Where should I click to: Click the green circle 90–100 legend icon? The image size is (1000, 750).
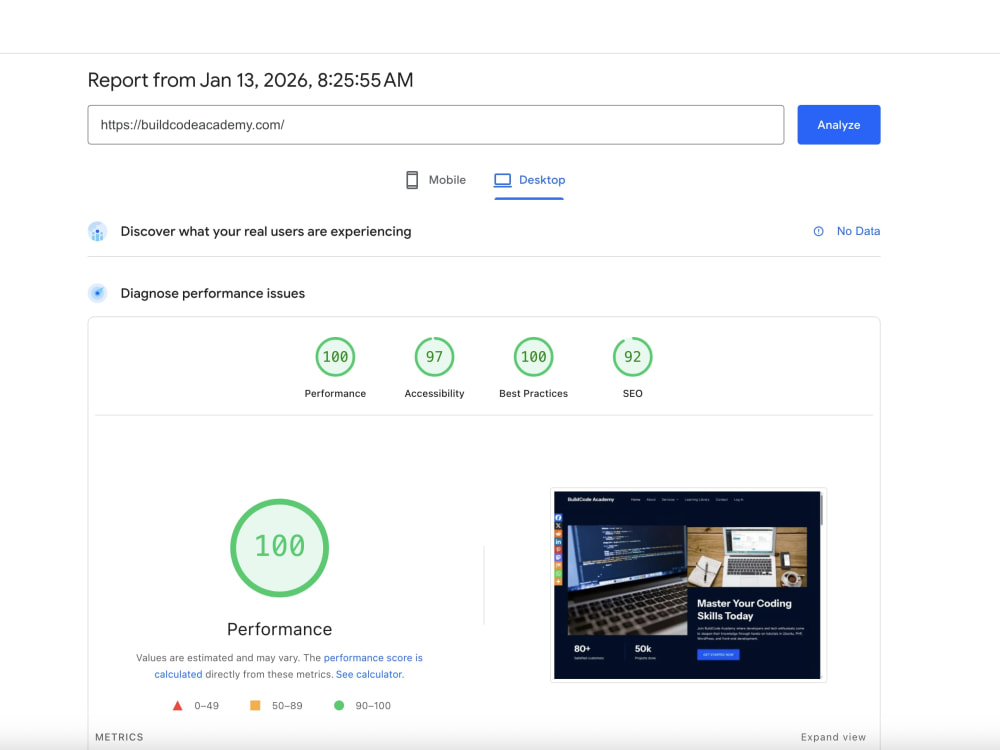point(339,705)
